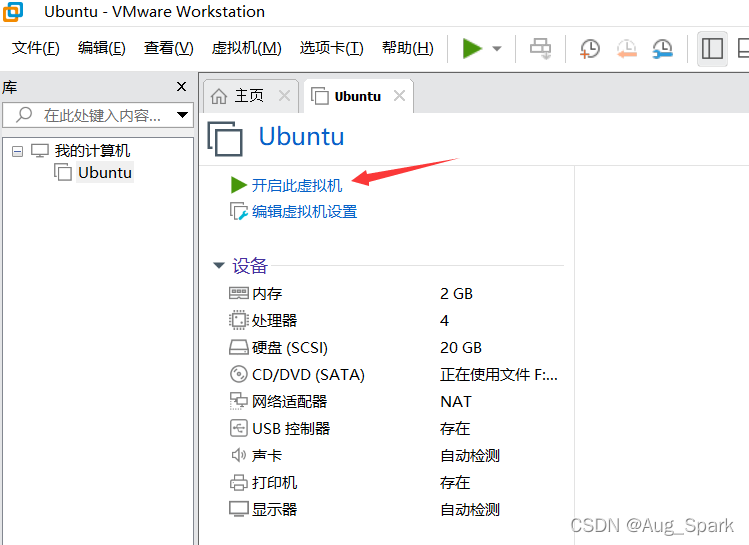Select the Ubuntu VM in the library tree
Viewport: 749px width, 545px height.
tap(105, 172)
